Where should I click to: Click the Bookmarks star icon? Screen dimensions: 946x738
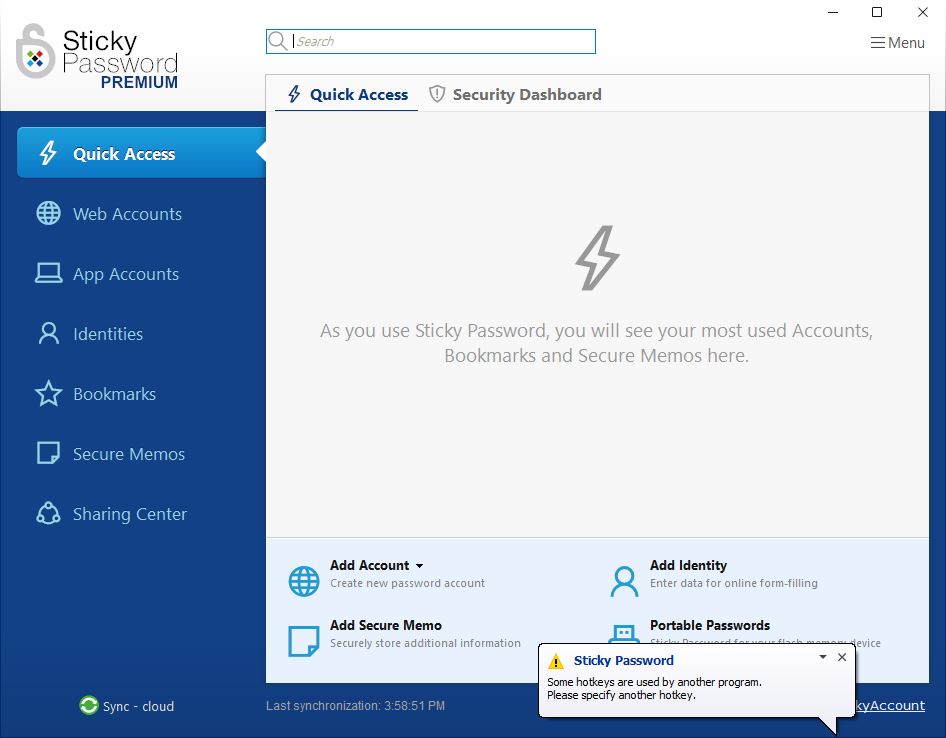(x=48, y=393)
